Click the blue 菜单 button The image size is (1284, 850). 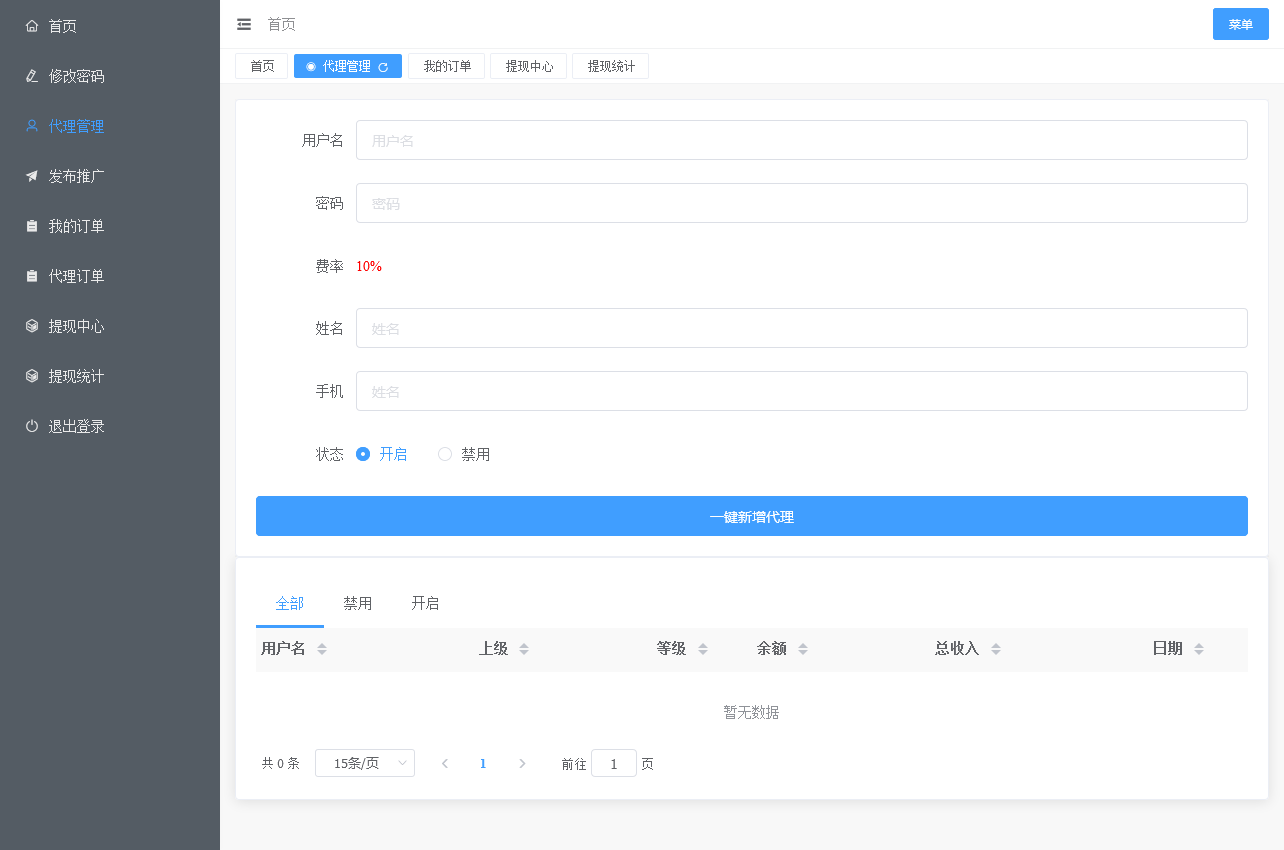[1240, 24]
